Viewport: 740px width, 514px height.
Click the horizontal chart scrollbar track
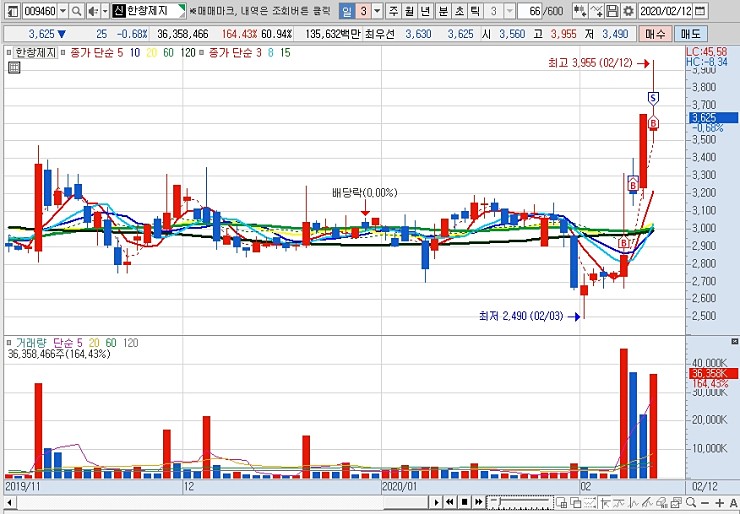[222, 502]
